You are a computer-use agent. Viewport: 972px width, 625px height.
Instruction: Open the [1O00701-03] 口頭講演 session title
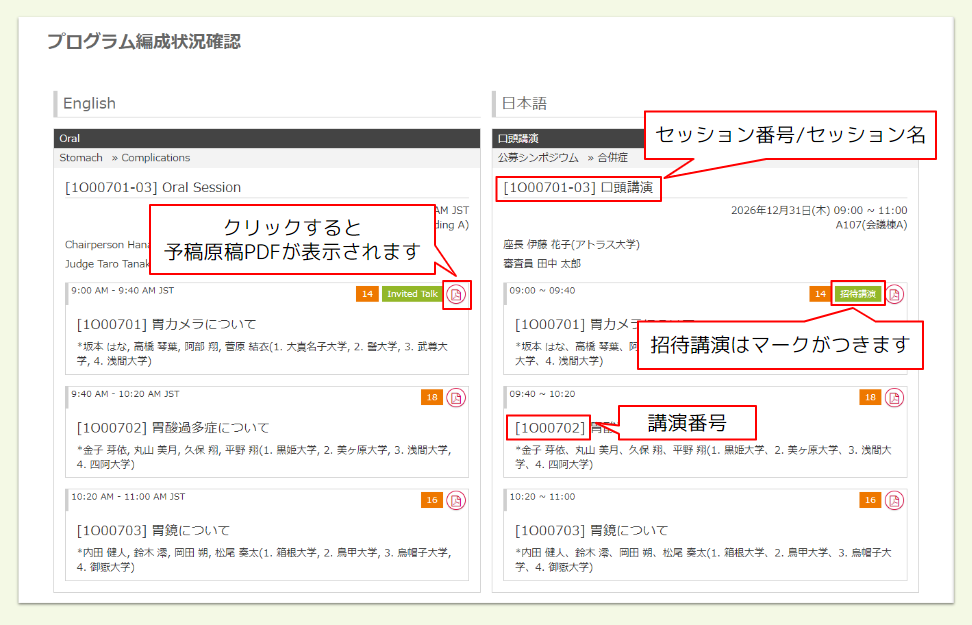coord(580,187)
